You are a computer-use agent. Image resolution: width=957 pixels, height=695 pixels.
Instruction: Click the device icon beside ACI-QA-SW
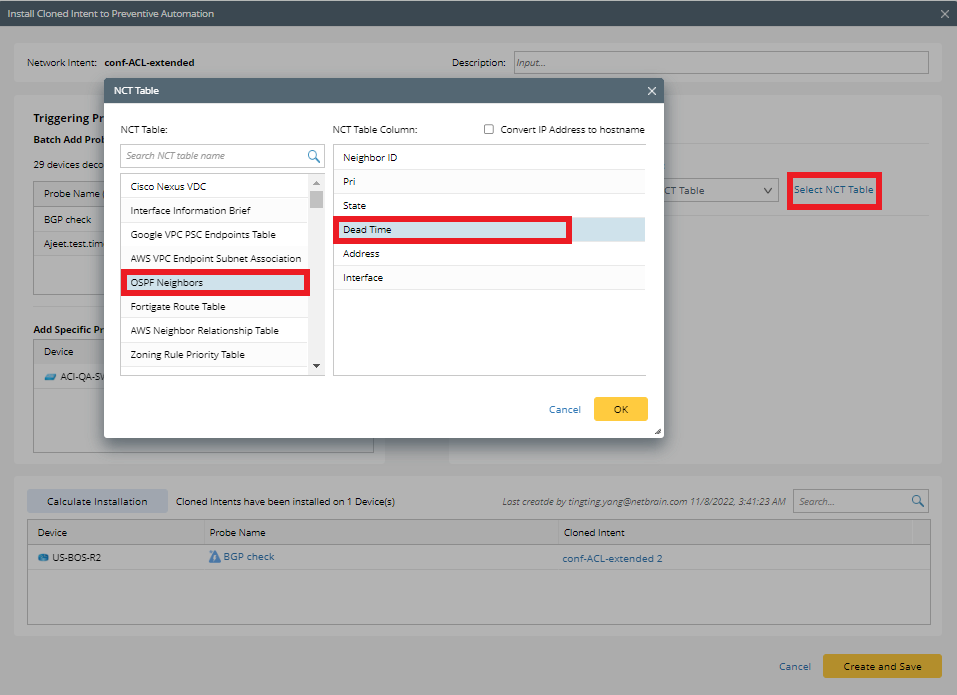[x=50, y=376]
